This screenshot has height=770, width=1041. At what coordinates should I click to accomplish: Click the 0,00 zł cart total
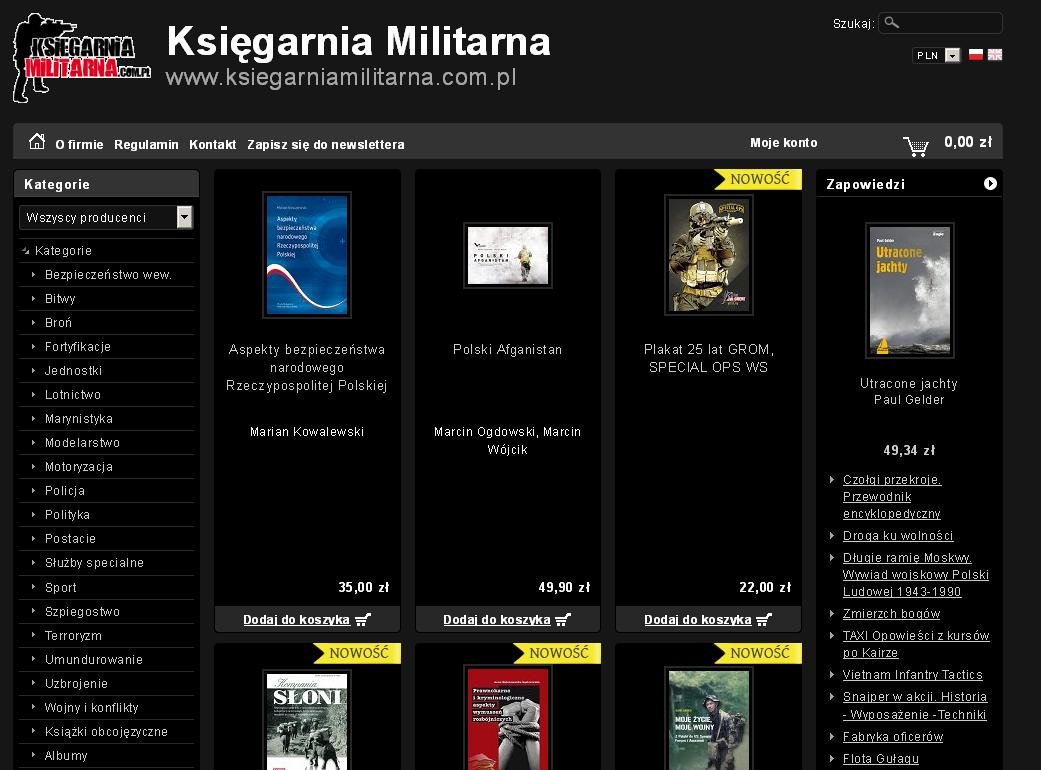coord(967,141)
